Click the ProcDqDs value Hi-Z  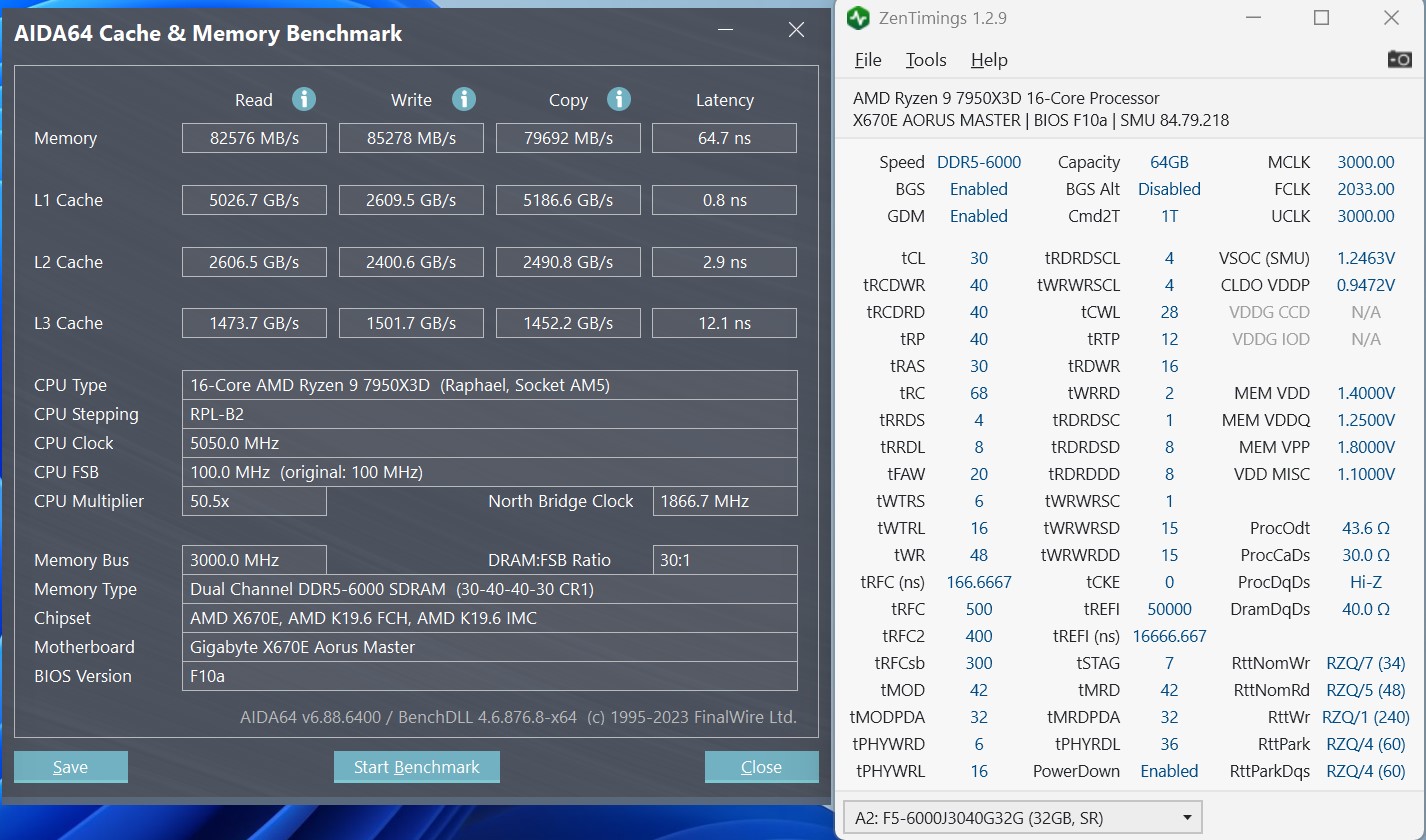click(x=1366, y=582)
